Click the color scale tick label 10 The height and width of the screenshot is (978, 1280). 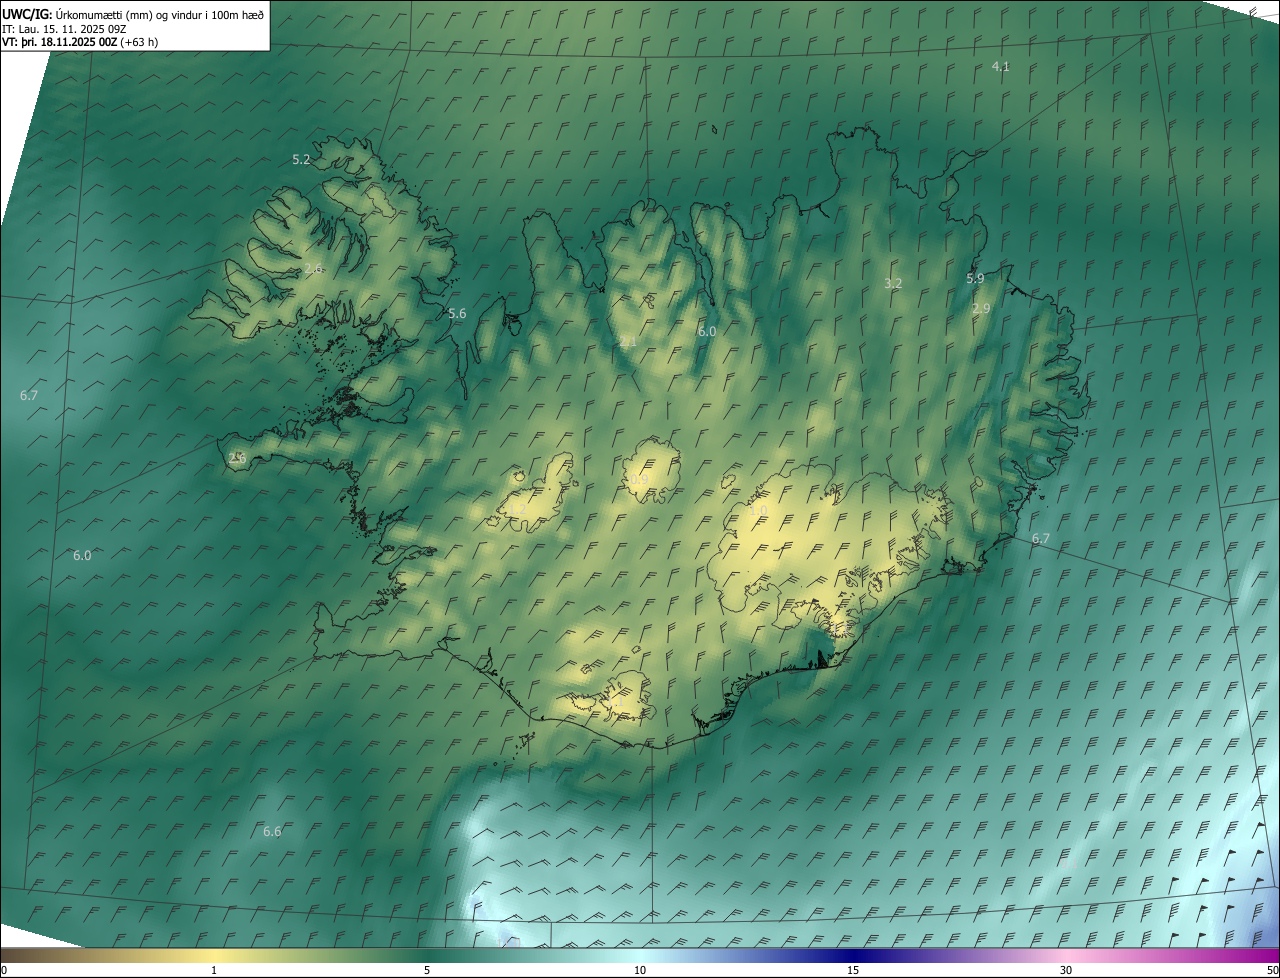click(x=640, y=970)
